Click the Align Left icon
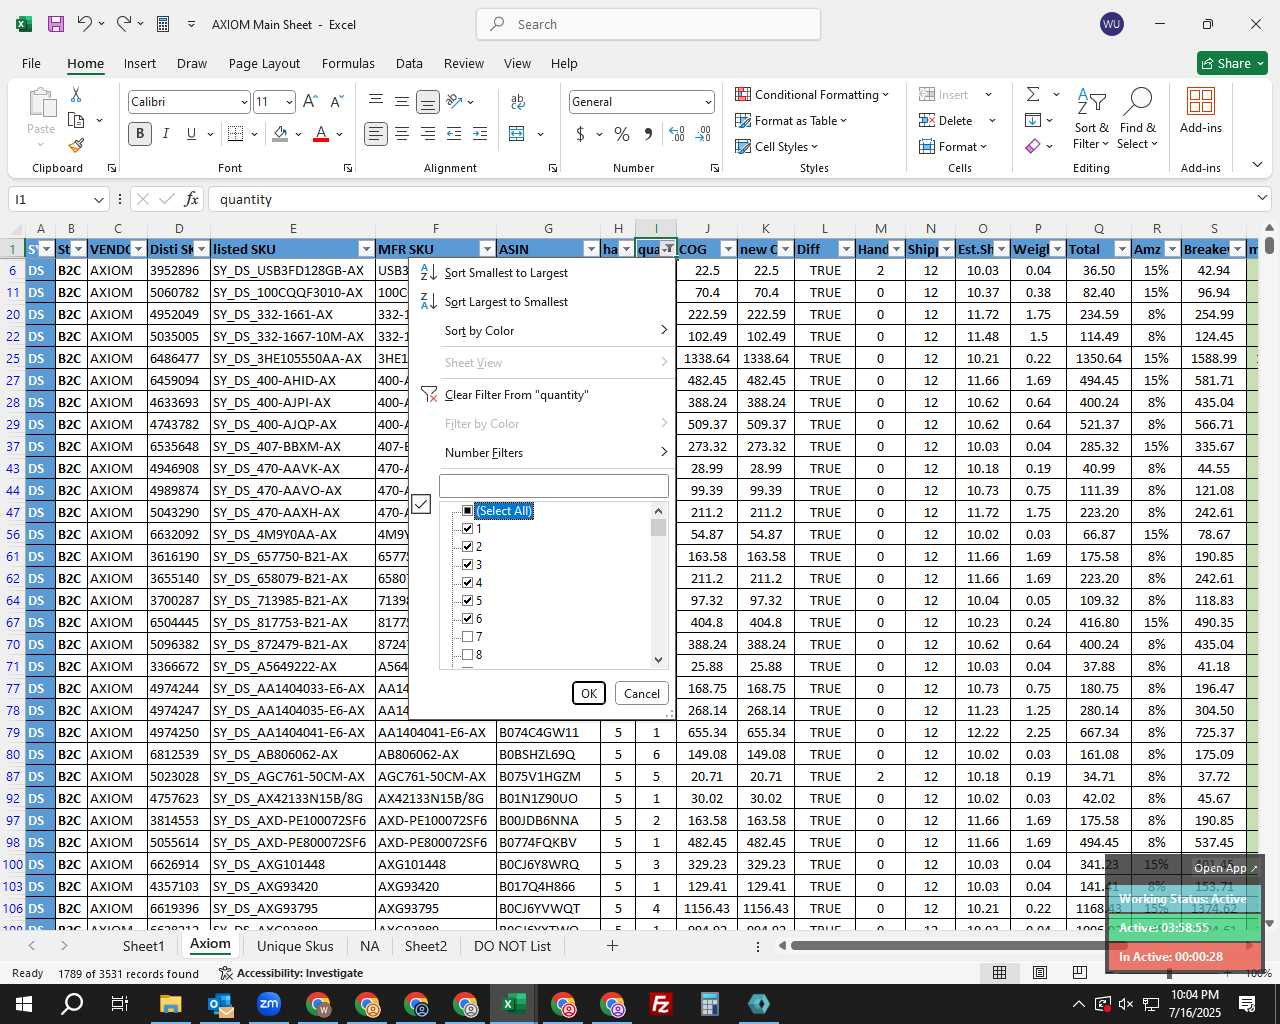 376,134
